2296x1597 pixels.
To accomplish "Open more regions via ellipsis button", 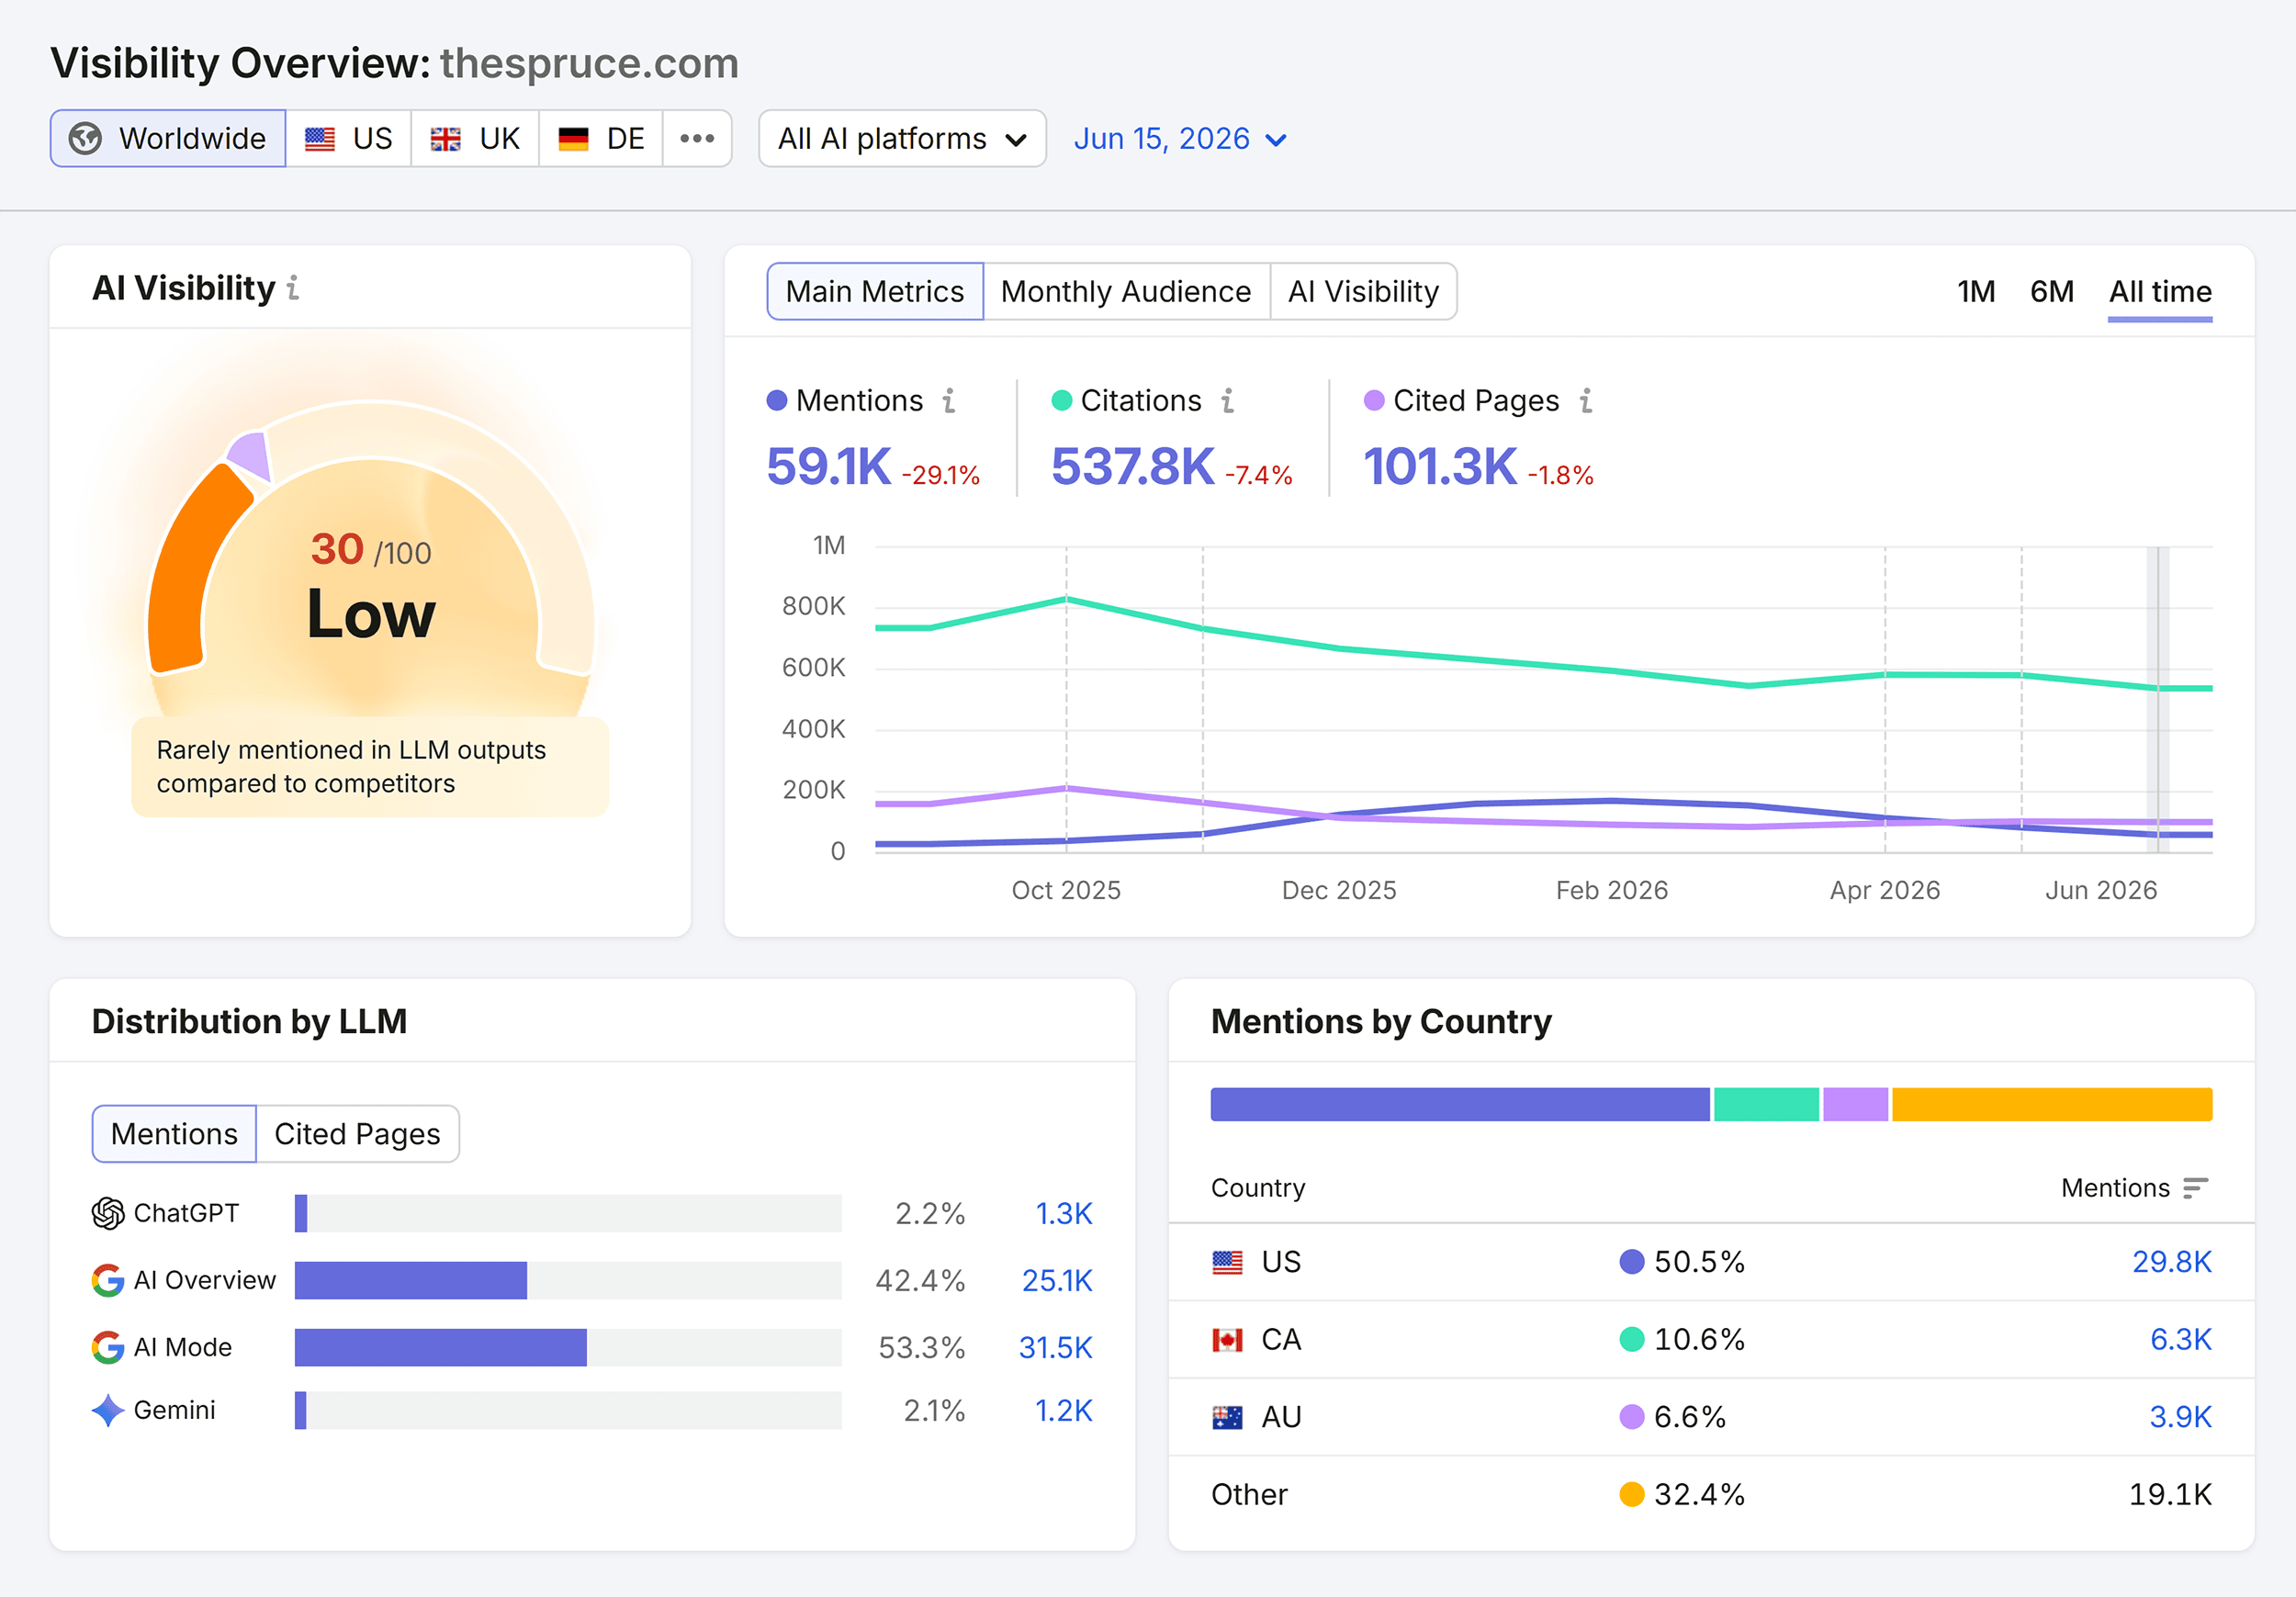I will (x=697, y=138).
